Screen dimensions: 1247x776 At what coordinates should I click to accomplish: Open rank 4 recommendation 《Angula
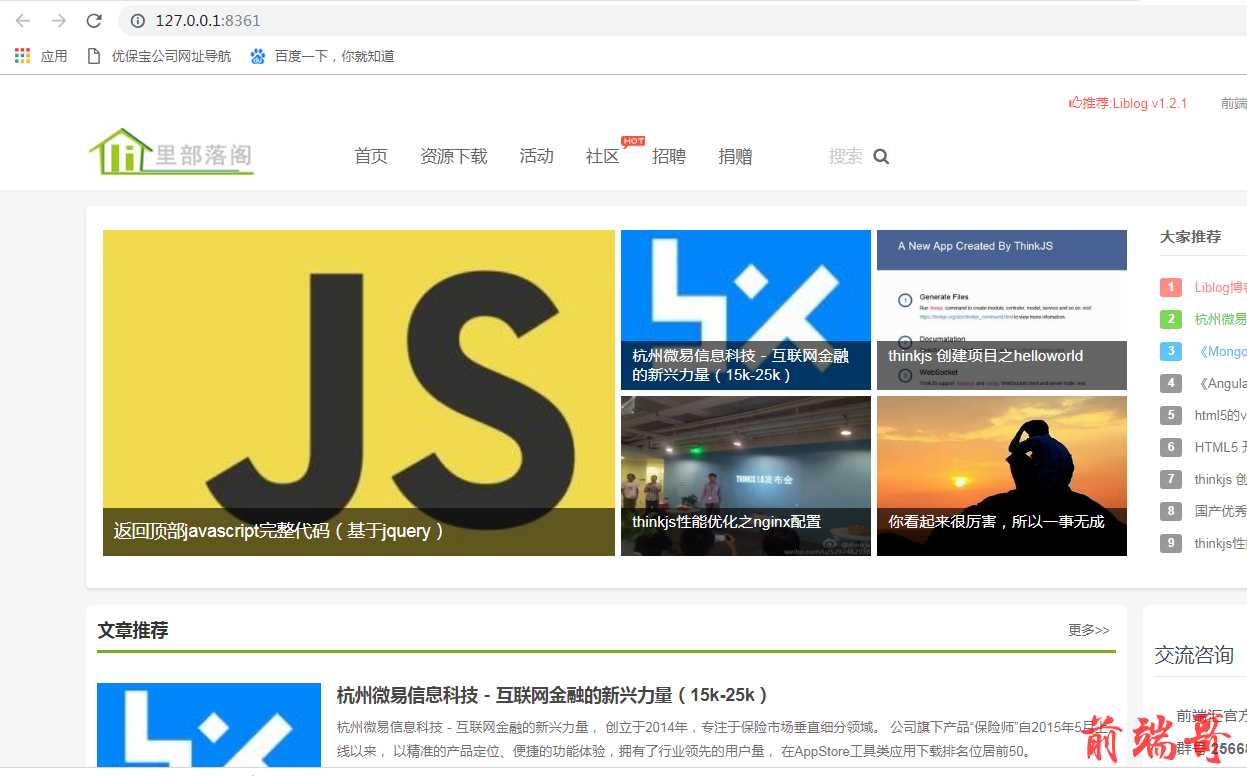click(1220, 384)
